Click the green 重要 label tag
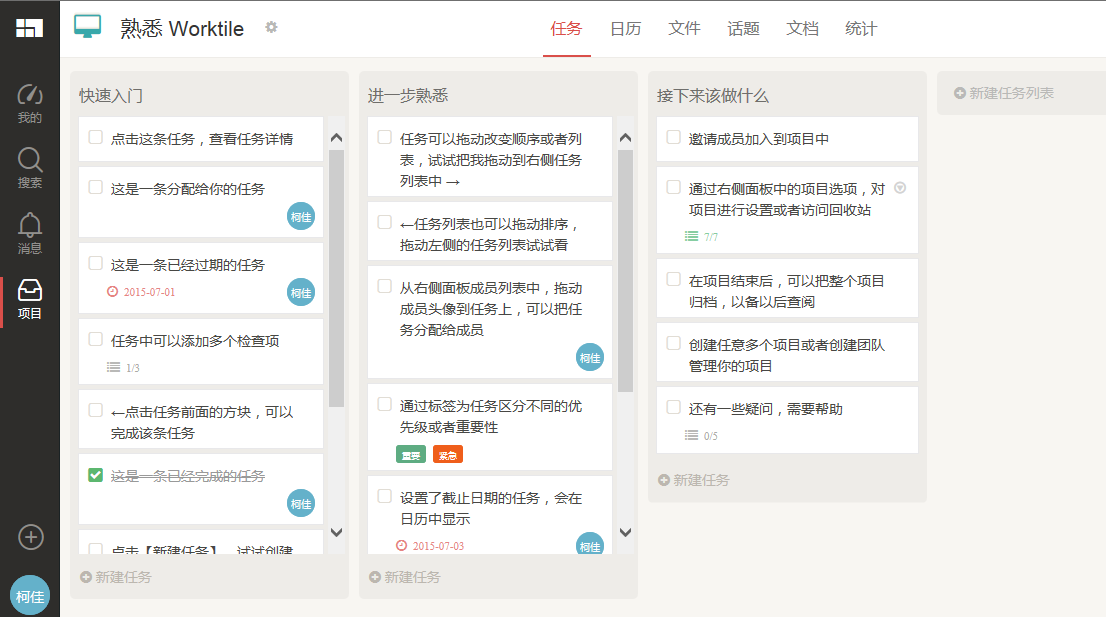The image size is (1106, 620). [x=411, y=455]
